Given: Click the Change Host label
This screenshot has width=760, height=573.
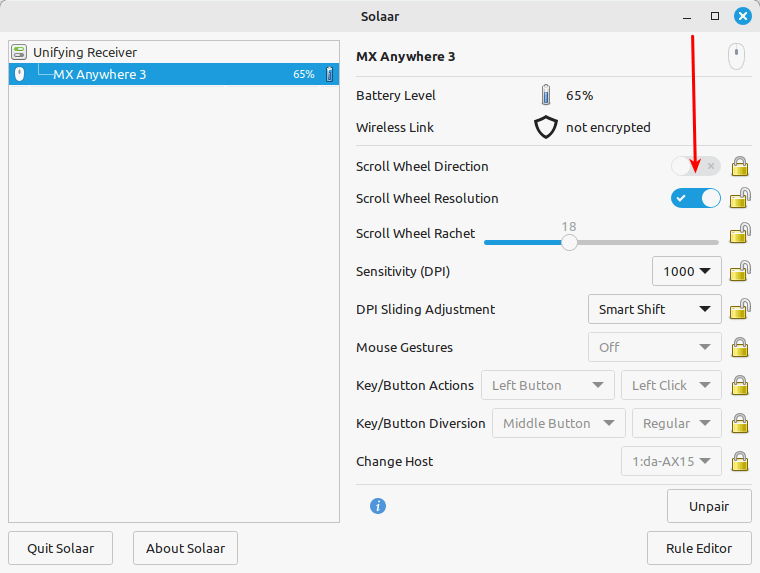Looking at the screenshot, I should coord(395,462).
